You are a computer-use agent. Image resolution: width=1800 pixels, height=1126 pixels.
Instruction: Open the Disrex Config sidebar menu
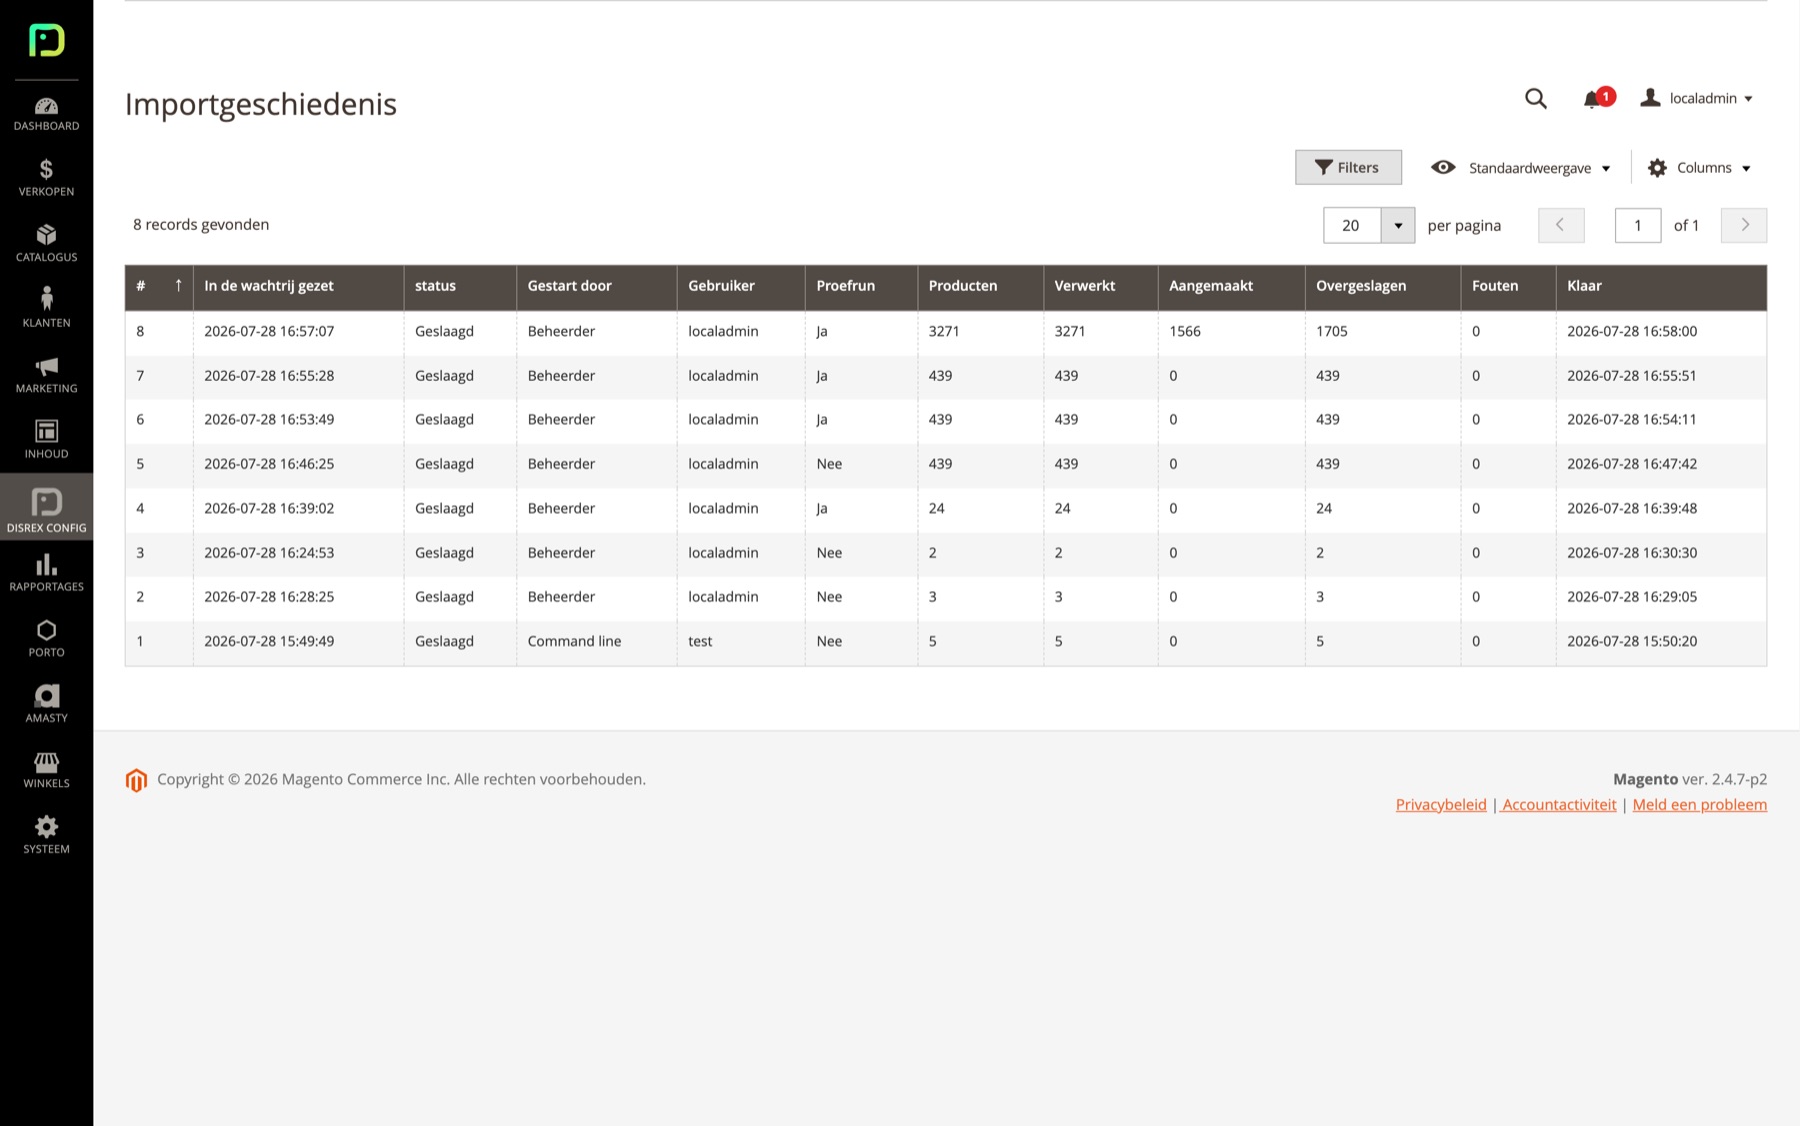coord(46,508)
